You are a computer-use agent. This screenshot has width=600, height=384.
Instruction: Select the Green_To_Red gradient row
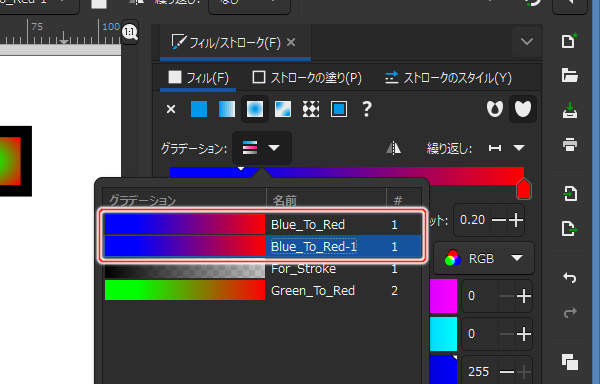point(262,290)
